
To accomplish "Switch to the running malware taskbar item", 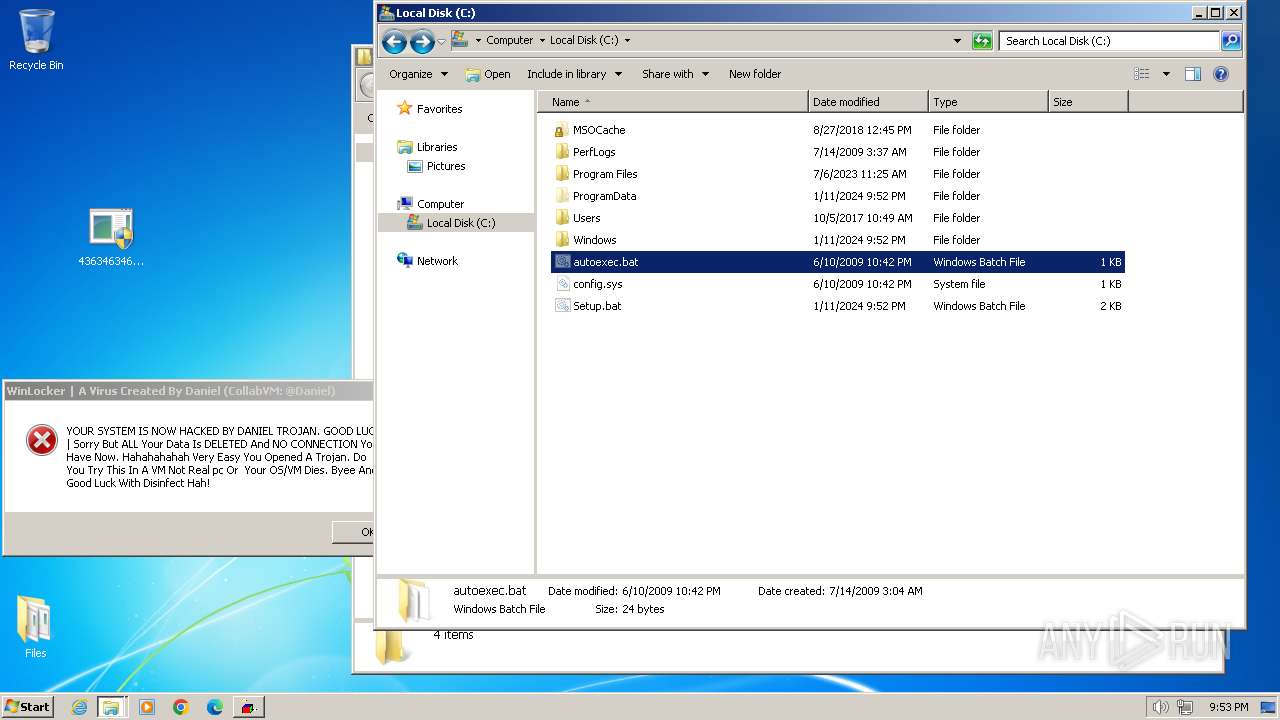I will pyautogui.click(x=248, y=707).
